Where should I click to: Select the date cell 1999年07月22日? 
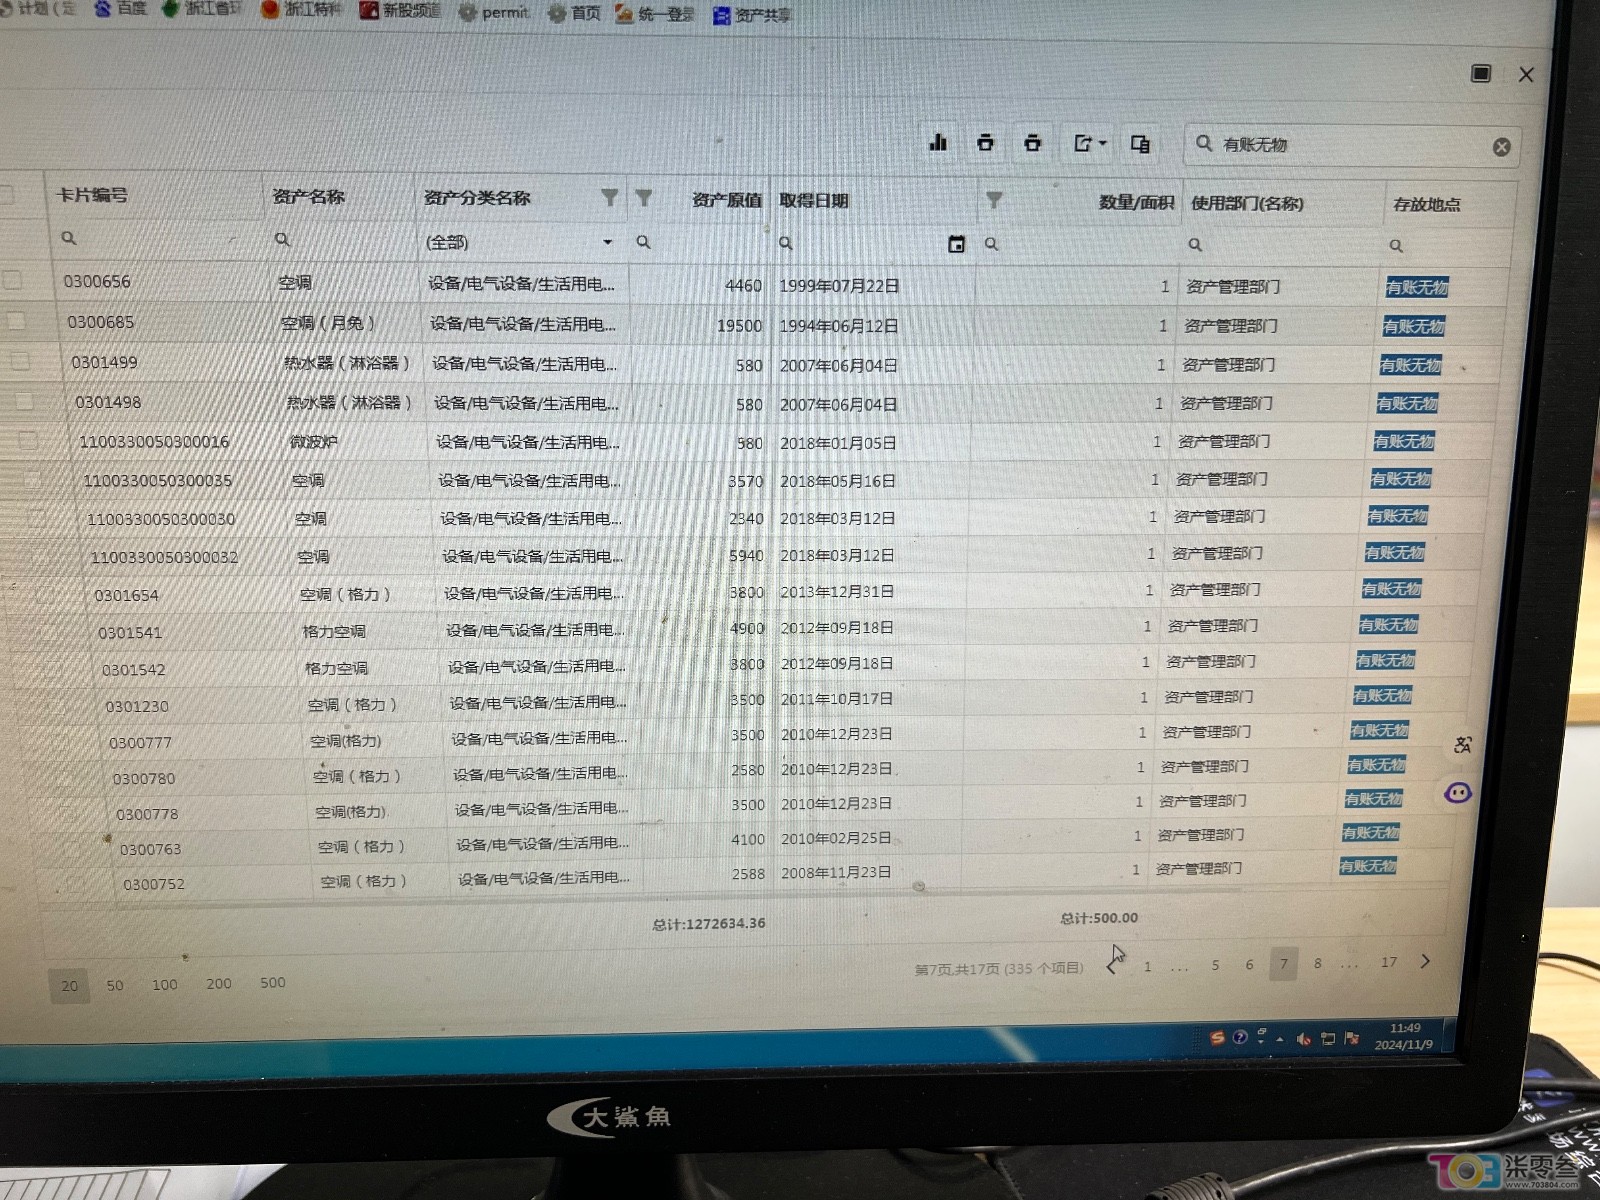tap(839, 286)
